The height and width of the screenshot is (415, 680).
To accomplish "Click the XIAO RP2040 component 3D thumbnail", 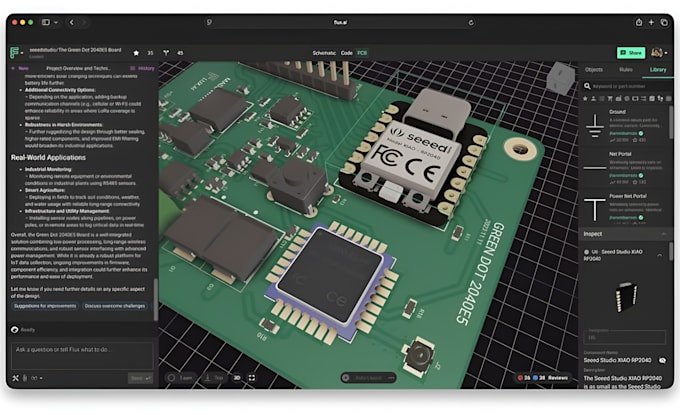I will click(x=625, y=297).
